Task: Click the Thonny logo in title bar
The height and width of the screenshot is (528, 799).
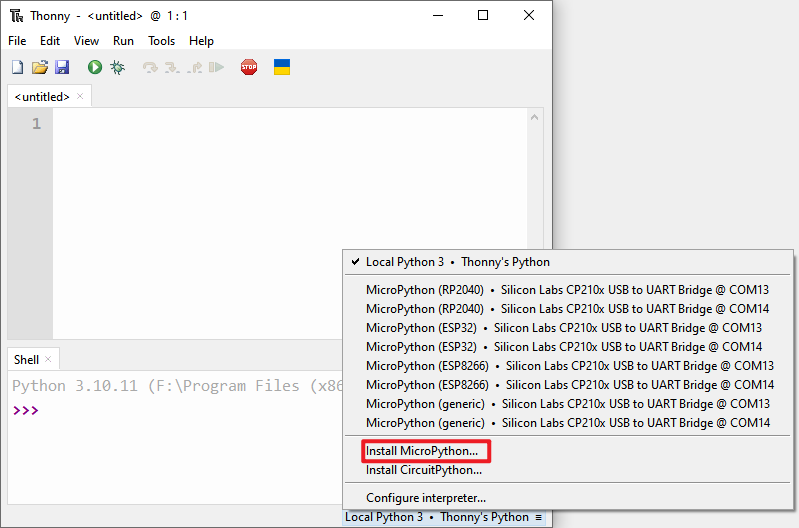Action: (x=16, y=16)
